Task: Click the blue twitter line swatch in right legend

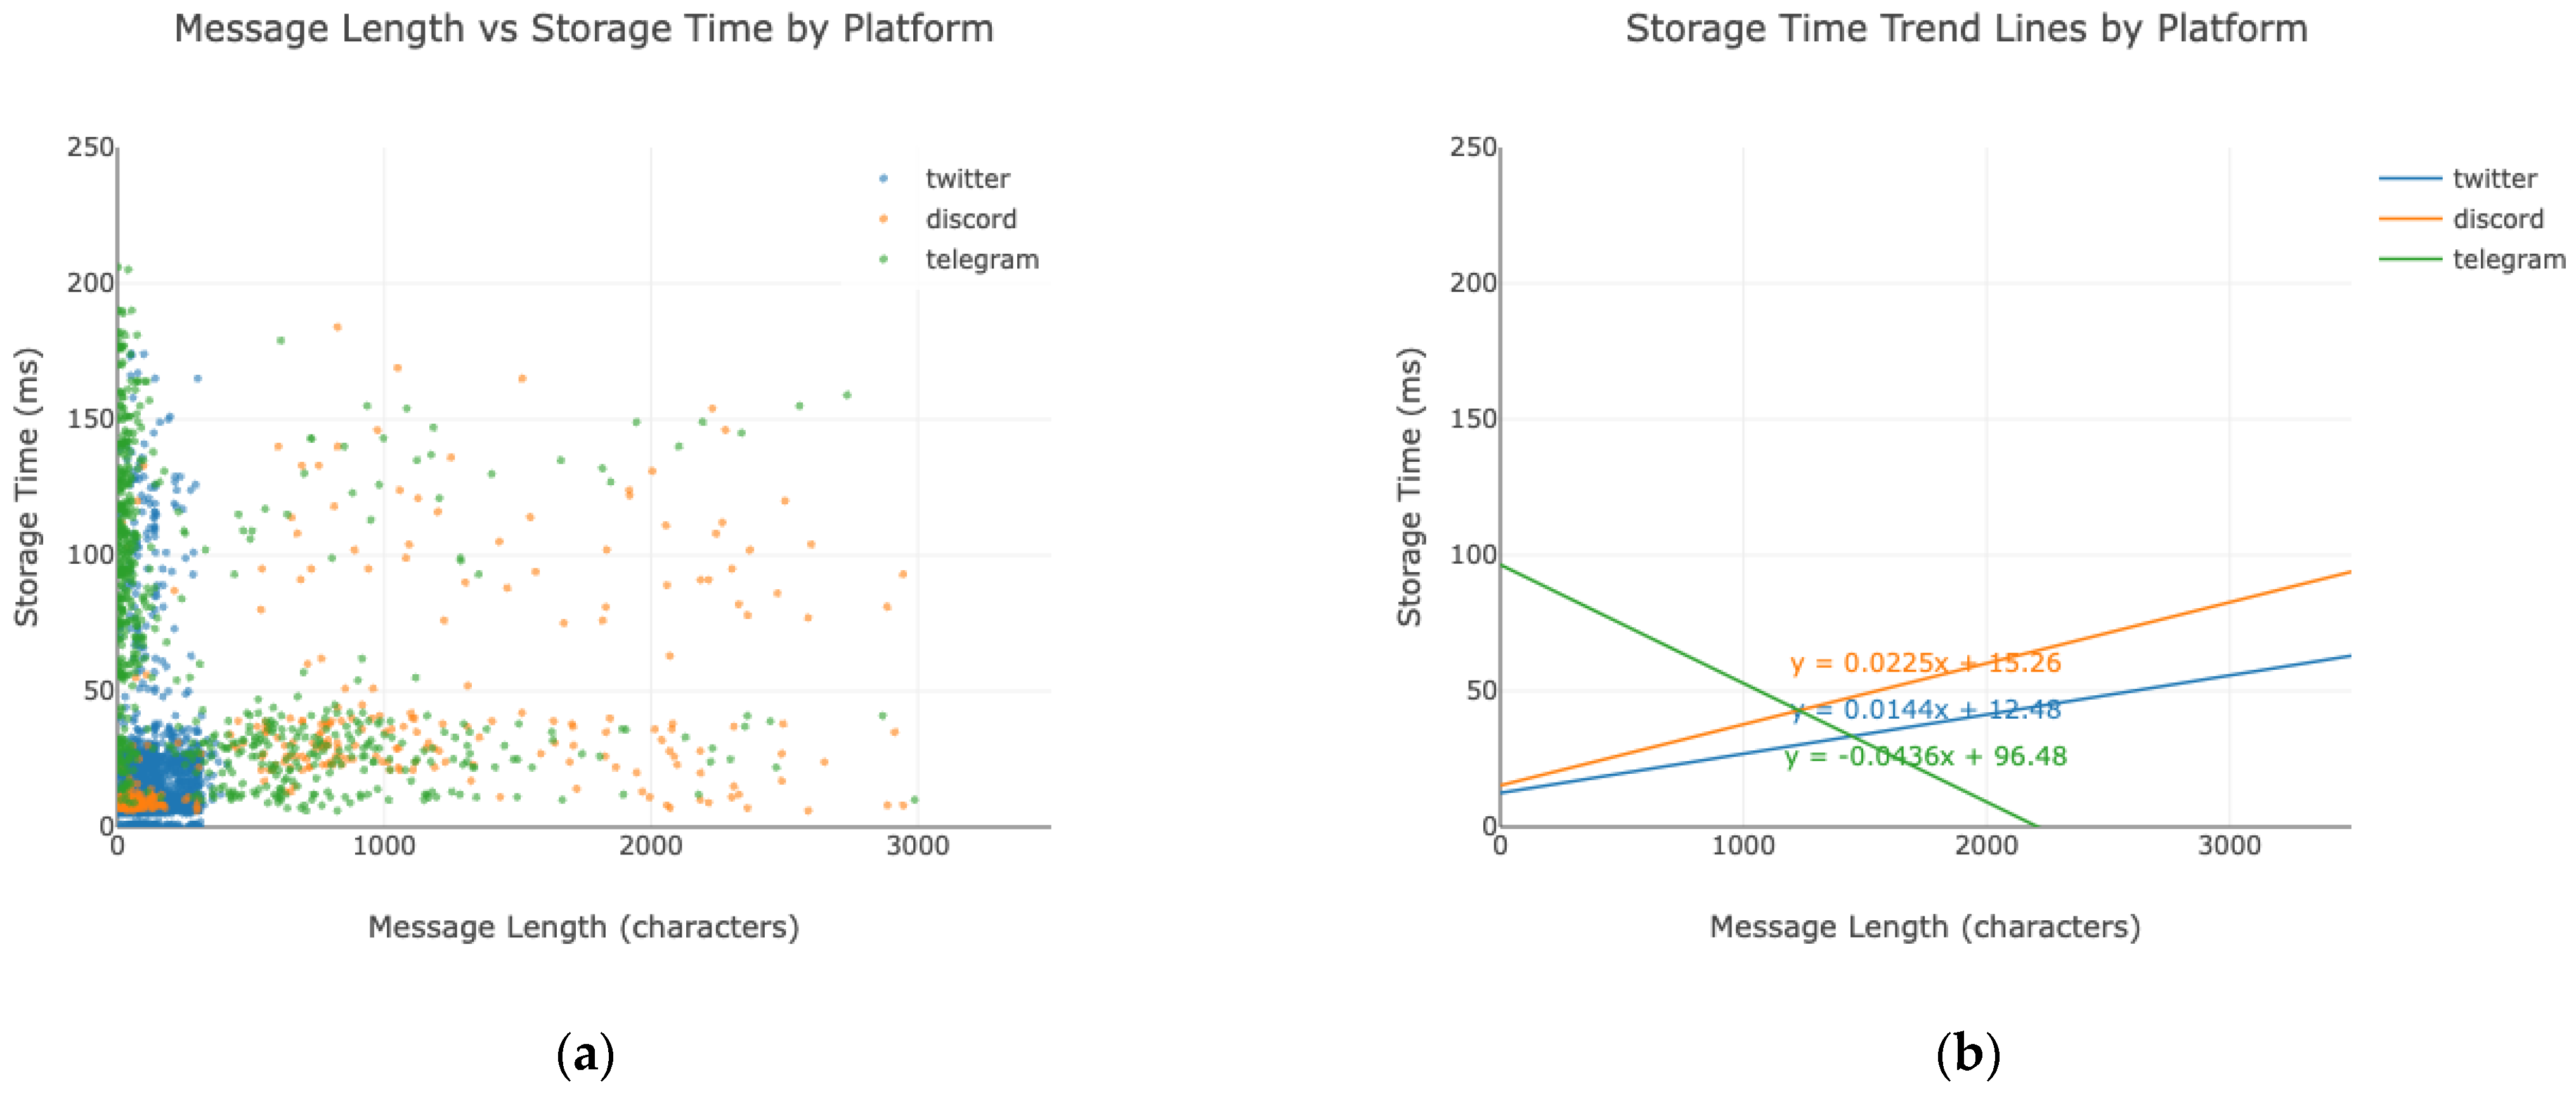Action: (2409, 179)
